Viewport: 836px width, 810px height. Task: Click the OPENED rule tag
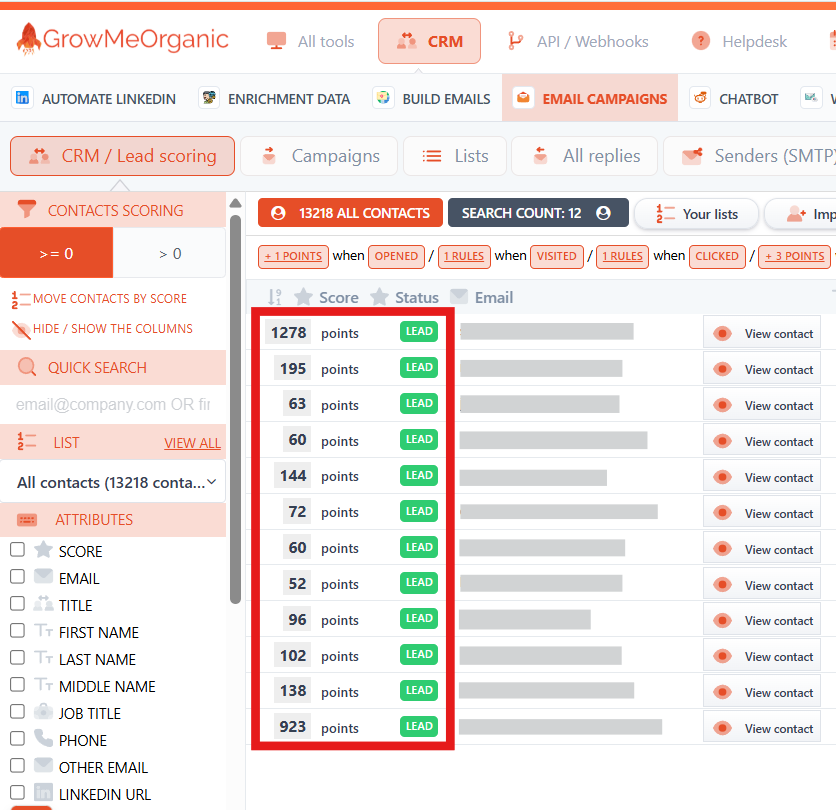(x=396, y=256)
